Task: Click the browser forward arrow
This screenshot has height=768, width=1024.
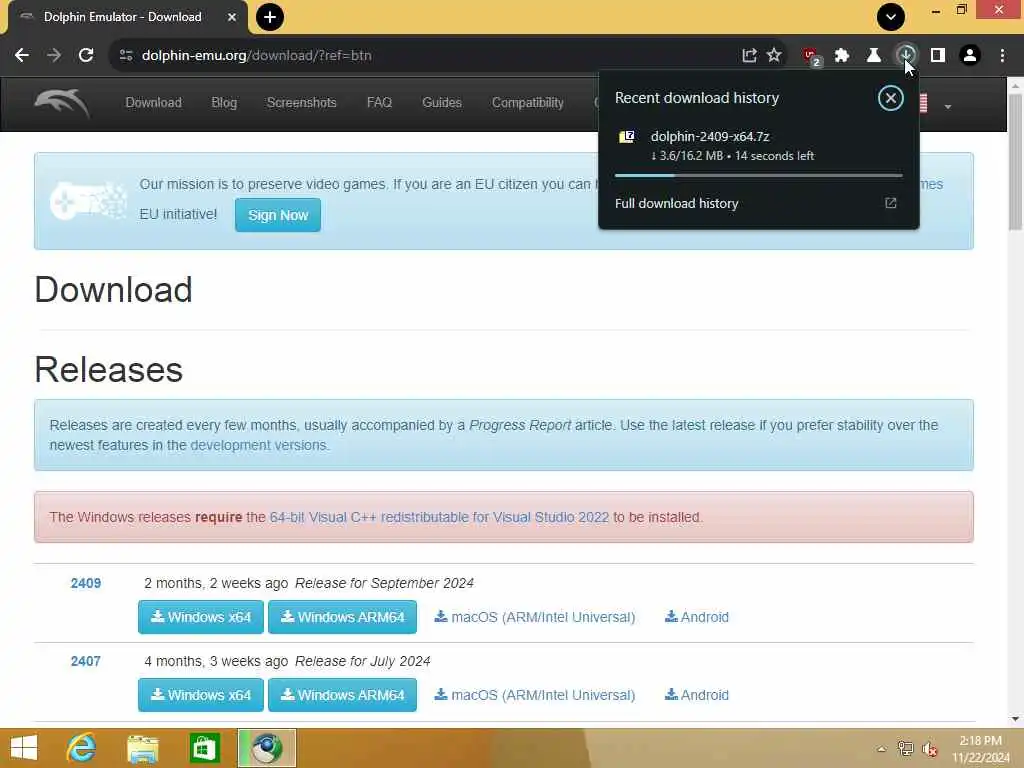Action: pyautogui.click(x=54, y=56)
